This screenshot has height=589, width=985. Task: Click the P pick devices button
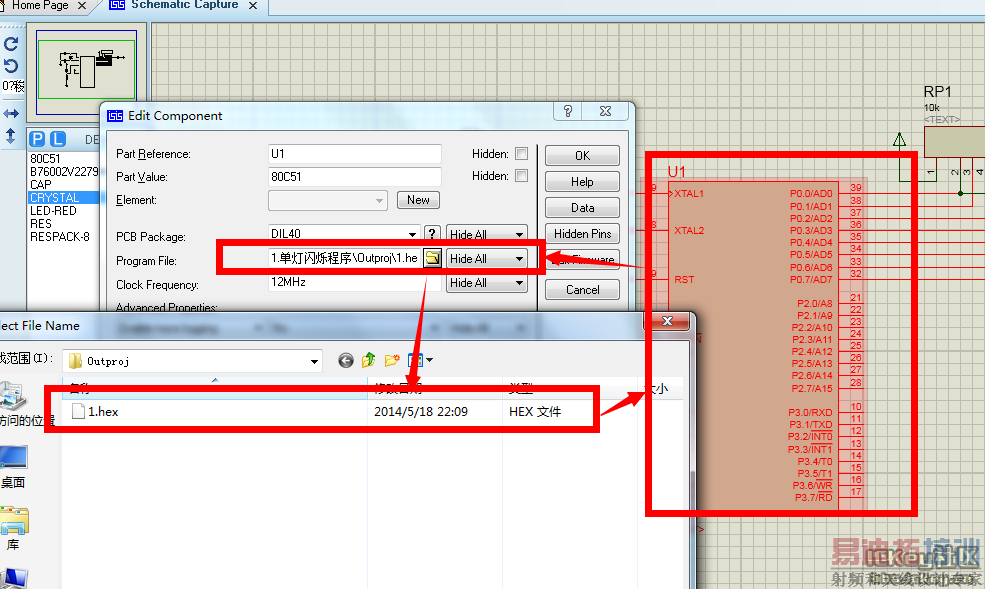coord(37,139)
